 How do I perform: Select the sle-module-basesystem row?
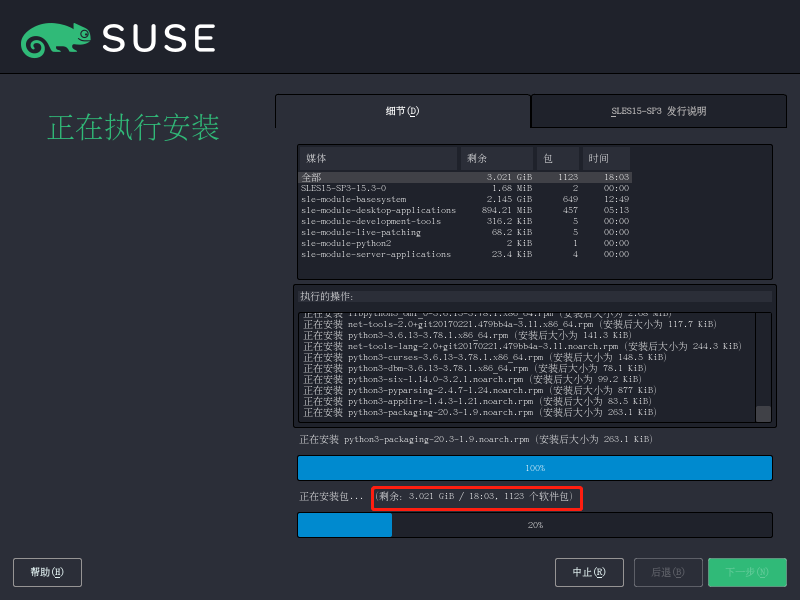[x=400, y=199]
